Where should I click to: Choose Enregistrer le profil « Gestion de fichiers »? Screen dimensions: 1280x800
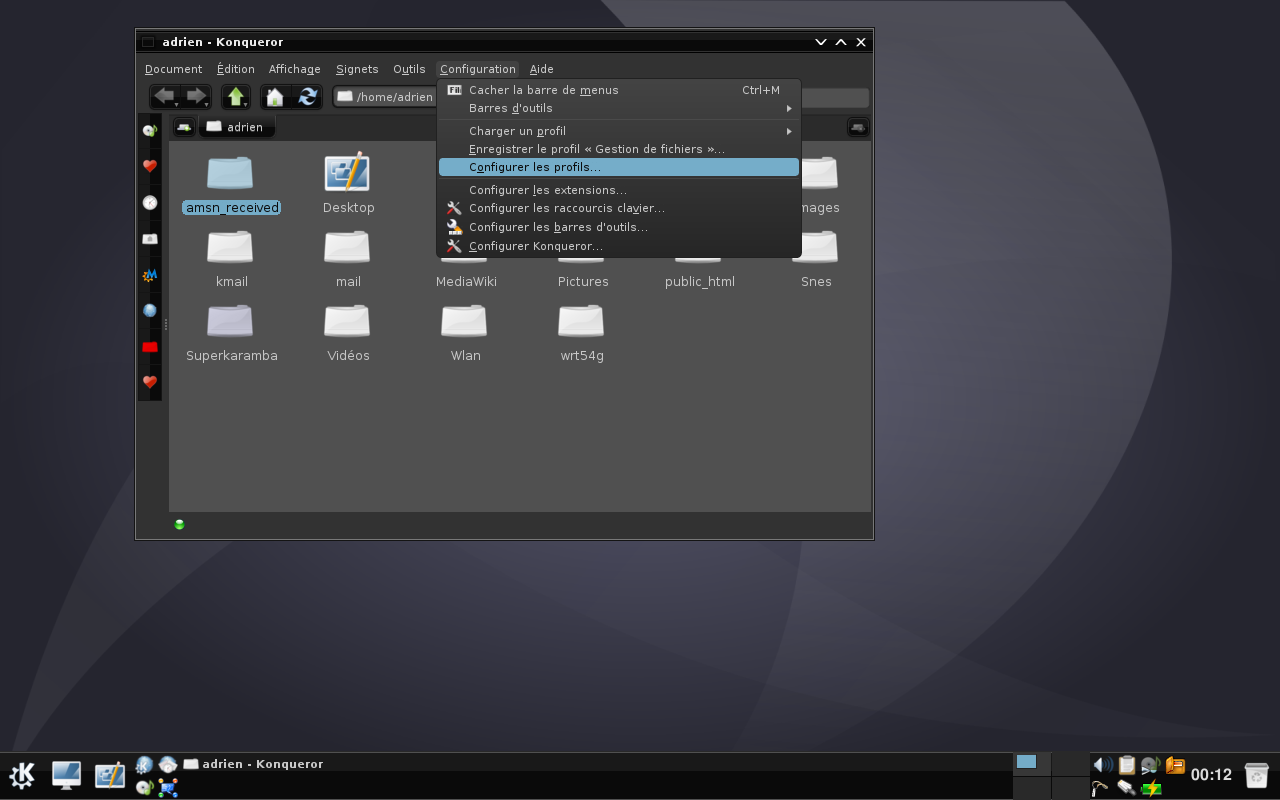click(x=619, y=149)
